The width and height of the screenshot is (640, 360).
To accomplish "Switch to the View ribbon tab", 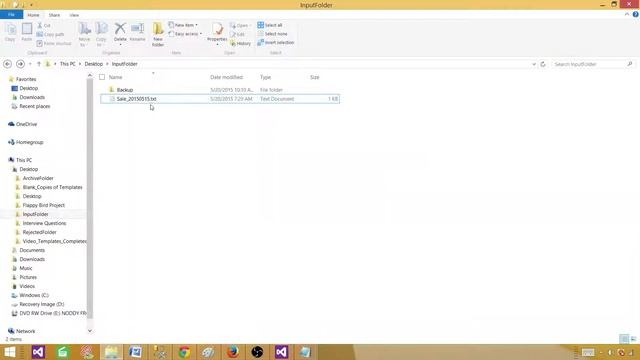I will click(74, 15).
